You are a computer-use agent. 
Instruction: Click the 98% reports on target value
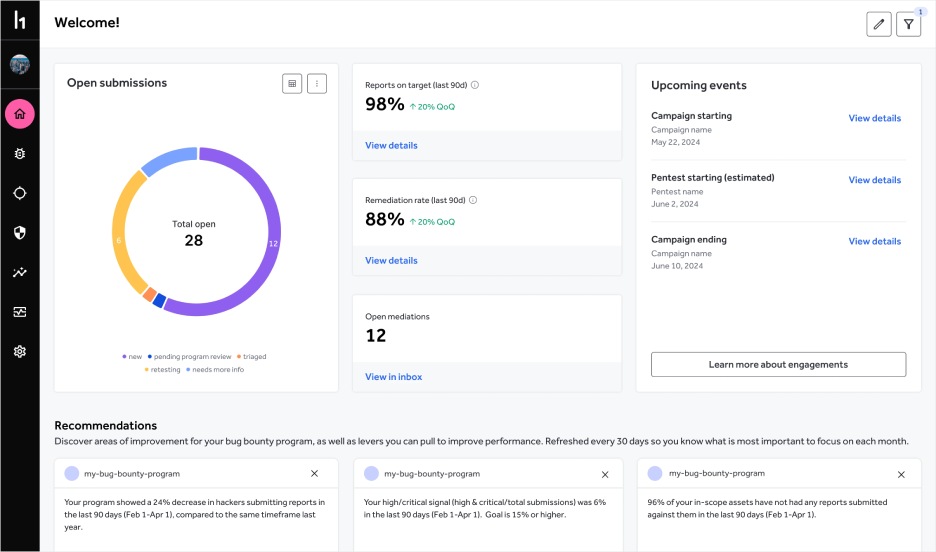pyautogui.click(x=384, y=104)
